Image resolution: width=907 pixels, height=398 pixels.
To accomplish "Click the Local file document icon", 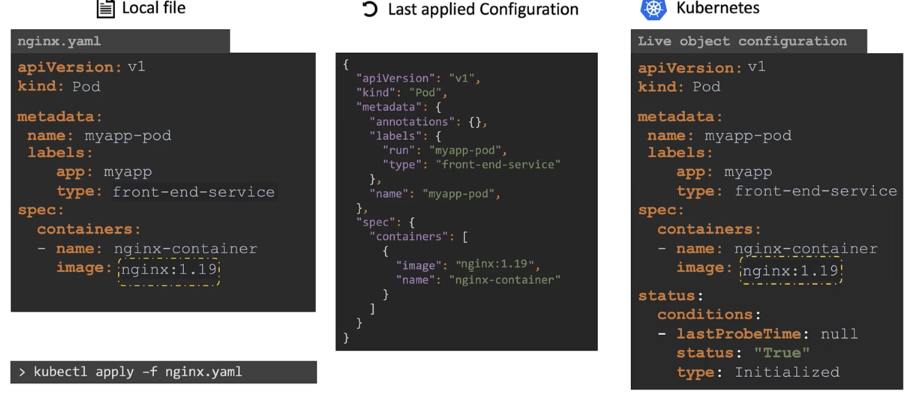I will 105,8.
